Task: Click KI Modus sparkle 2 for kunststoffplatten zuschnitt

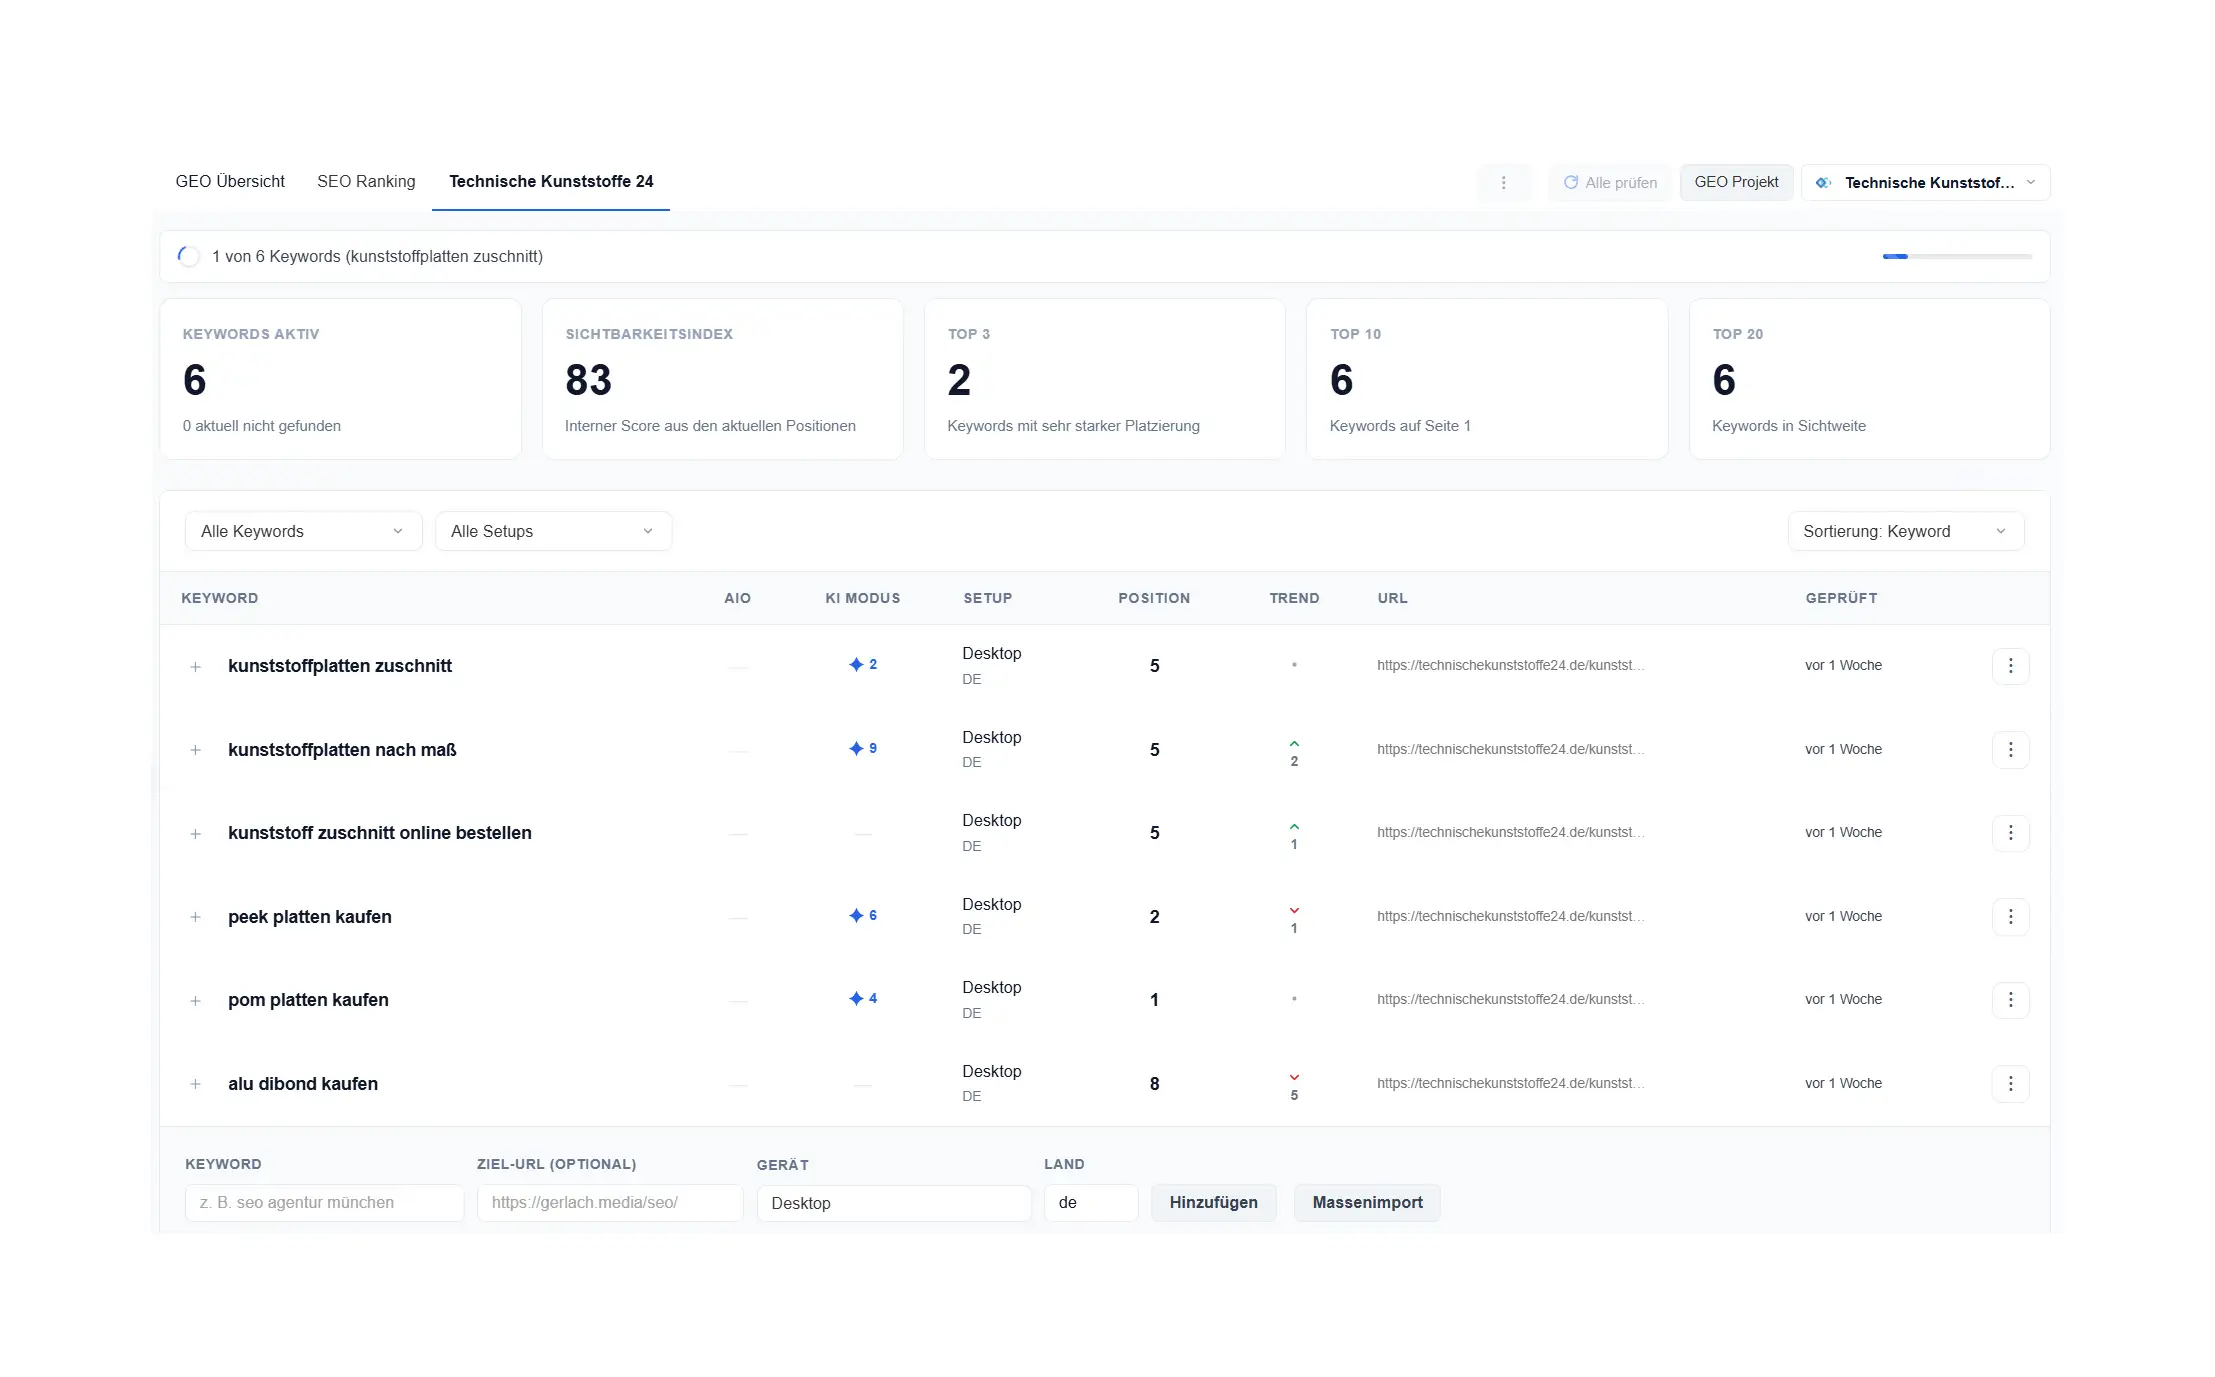Action: (862, 665)
